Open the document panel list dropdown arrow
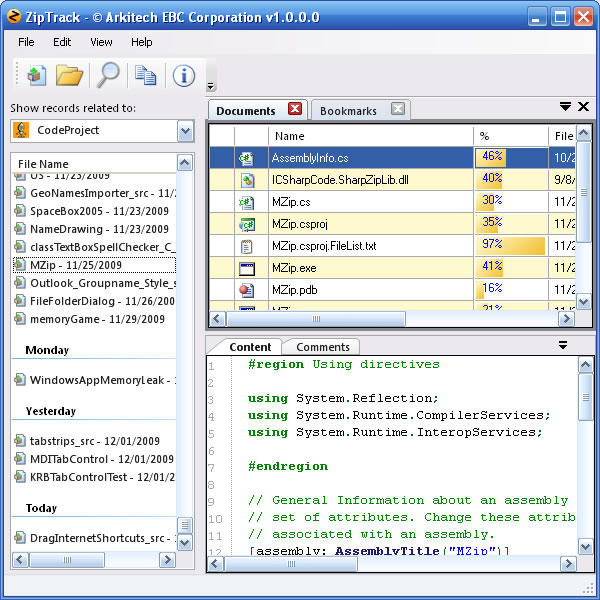 point(565,106)
